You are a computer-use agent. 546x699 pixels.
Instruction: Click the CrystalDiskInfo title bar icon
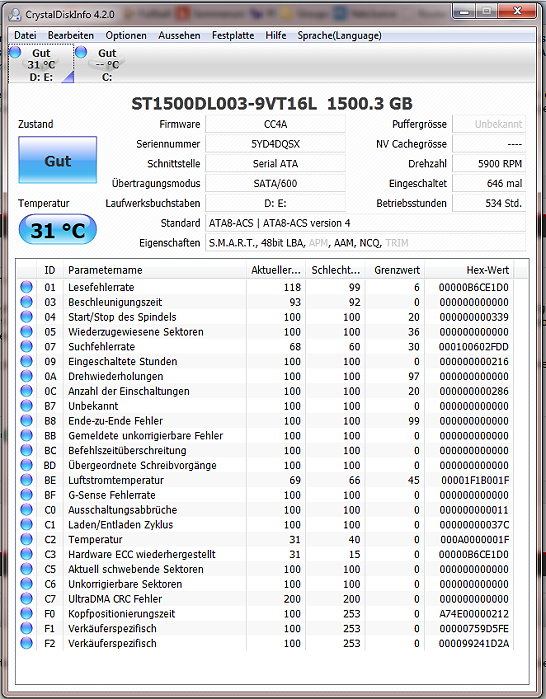[15, 14]
